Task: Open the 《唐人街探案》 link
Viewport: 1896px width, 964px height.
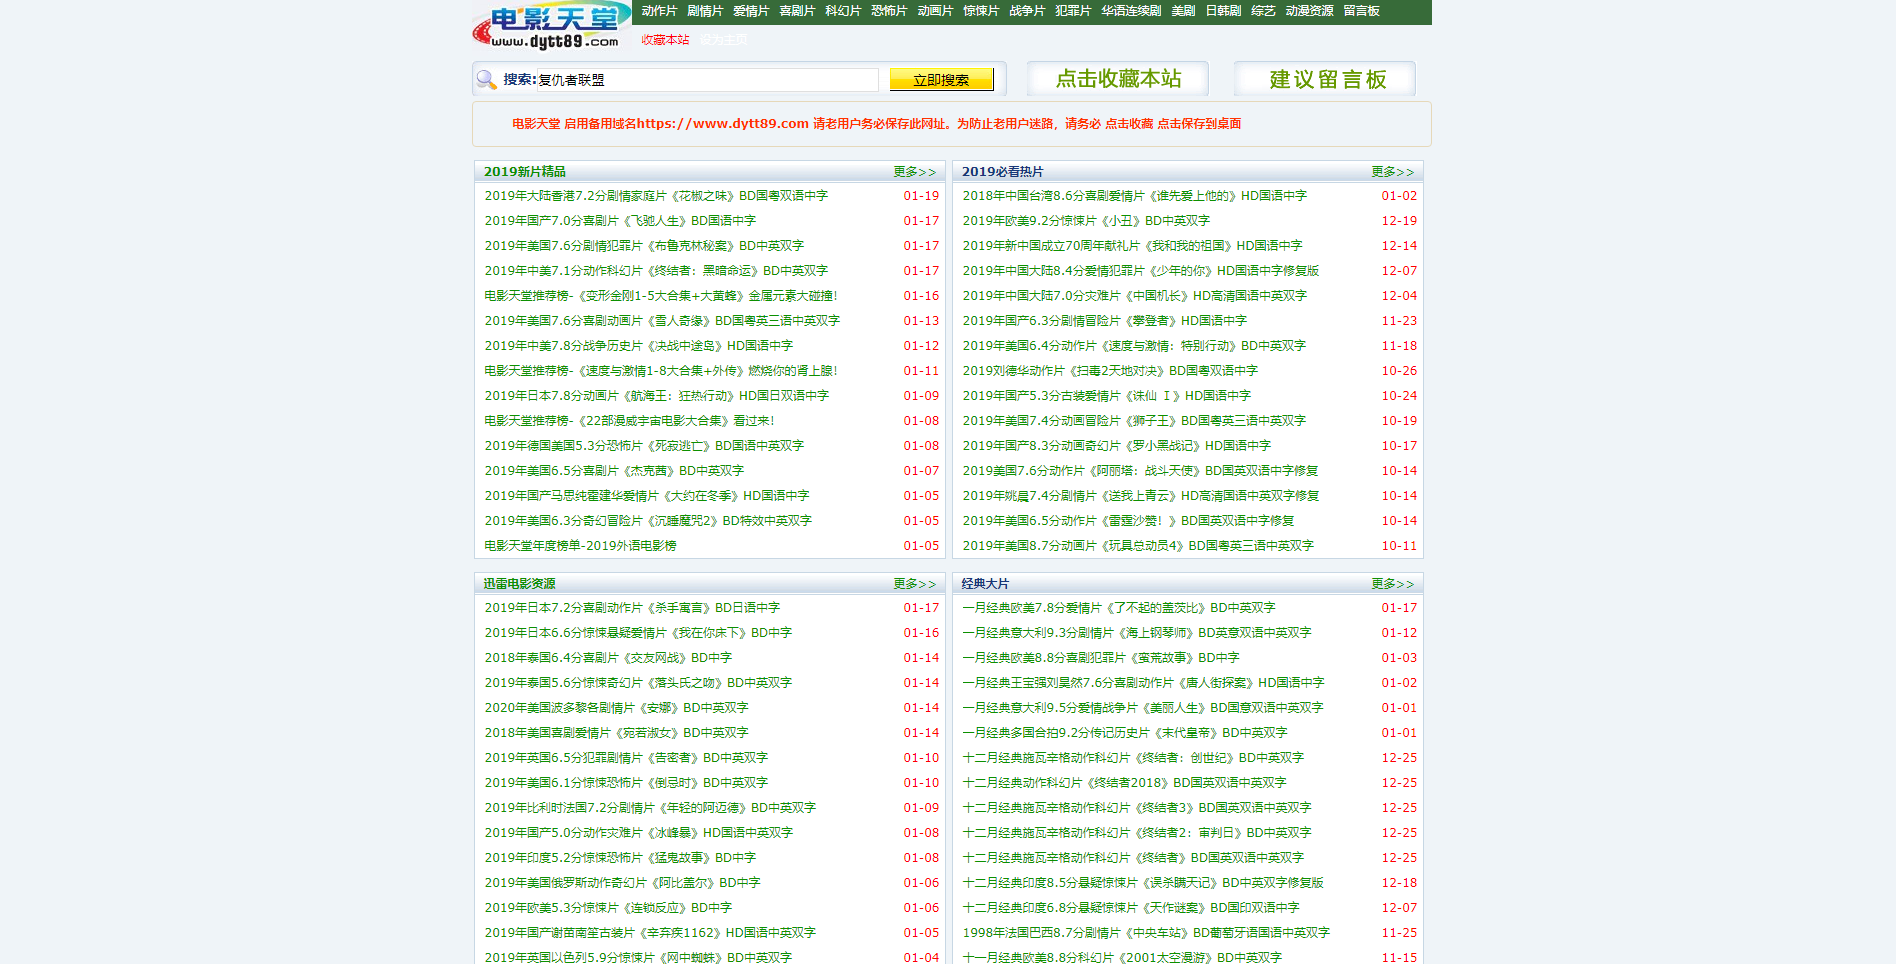Action: point(1143,683)
